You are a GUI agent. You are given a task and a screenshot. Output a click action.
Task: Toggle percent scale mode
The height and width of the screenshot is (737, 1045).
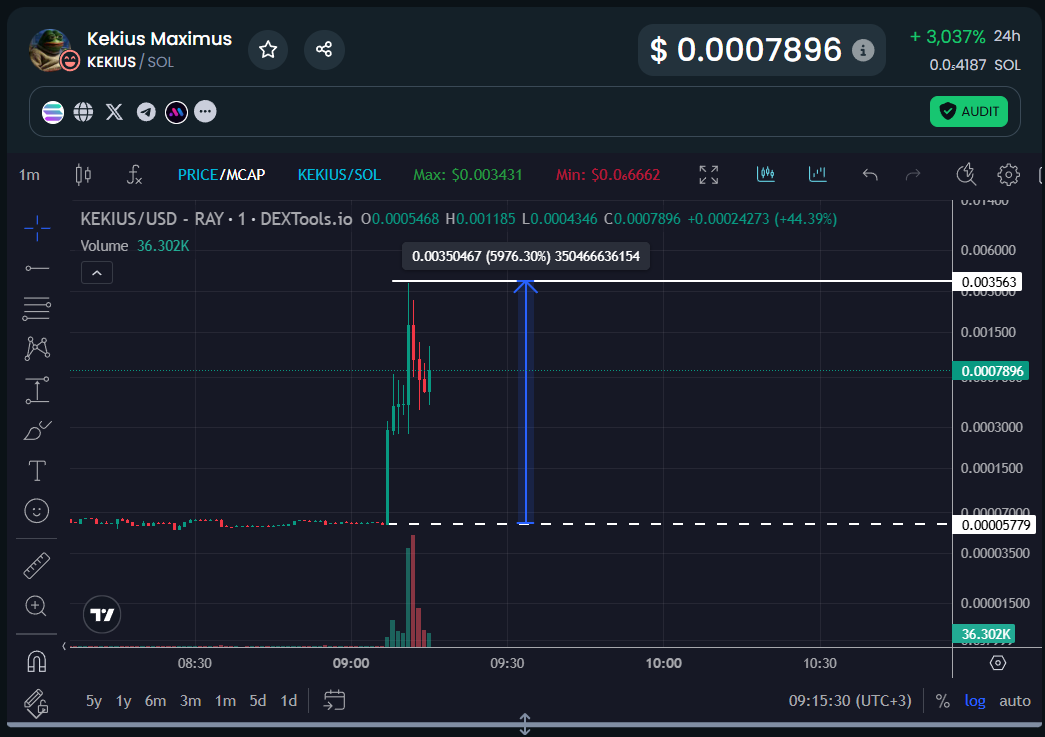(x=942, y=701)
